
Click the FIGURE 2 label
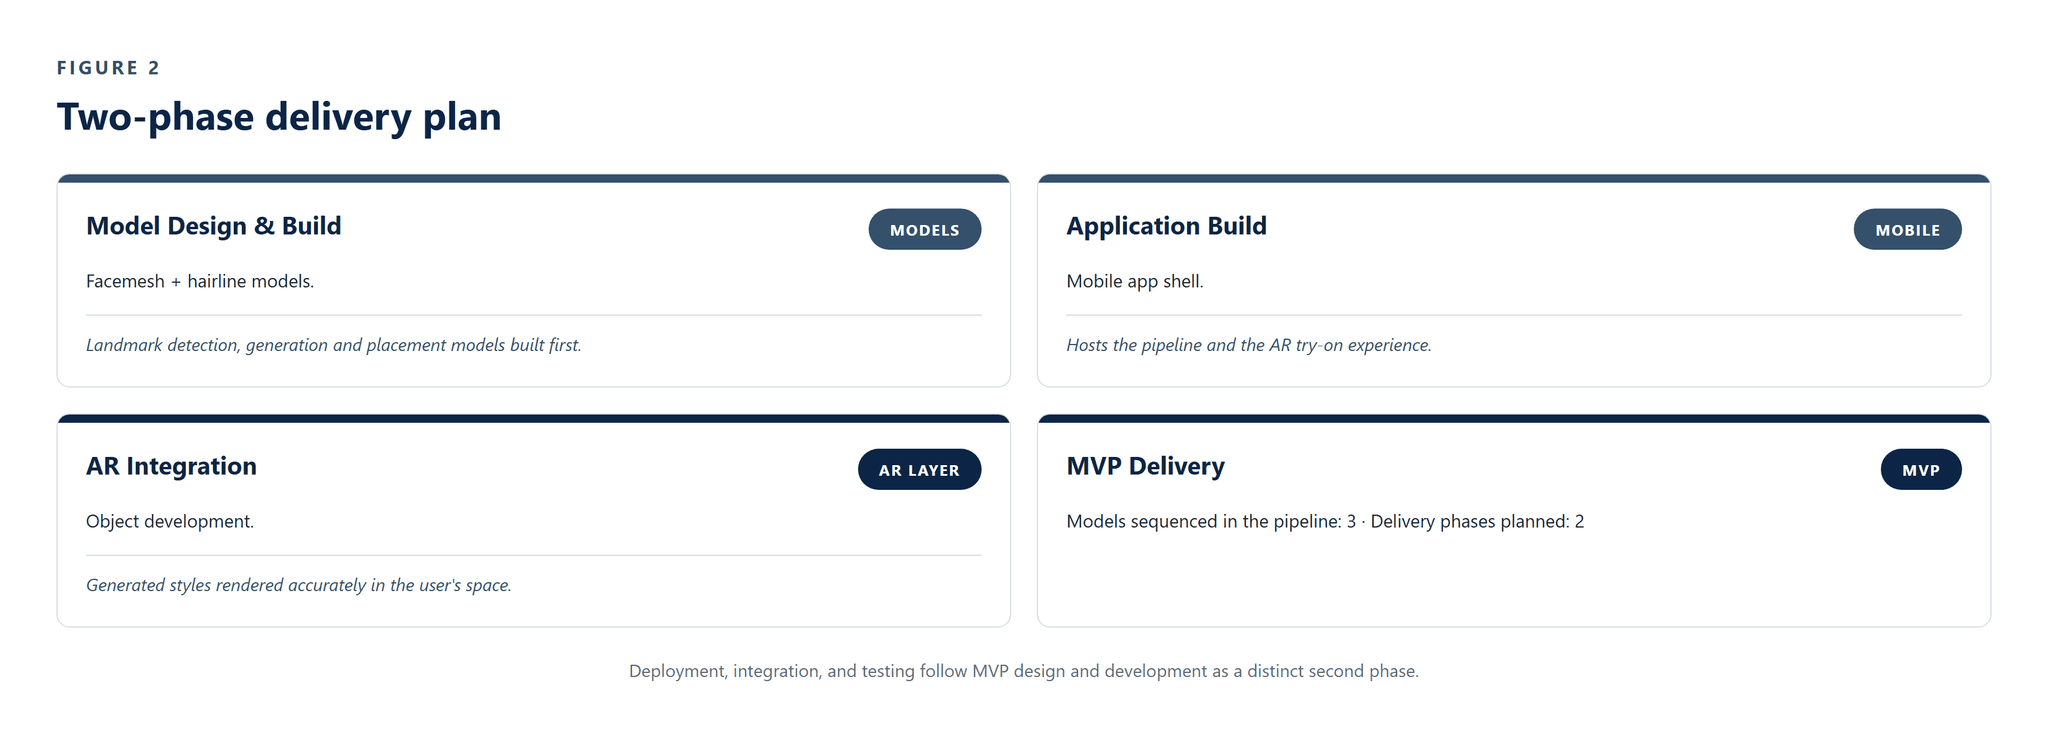(108, 68)
